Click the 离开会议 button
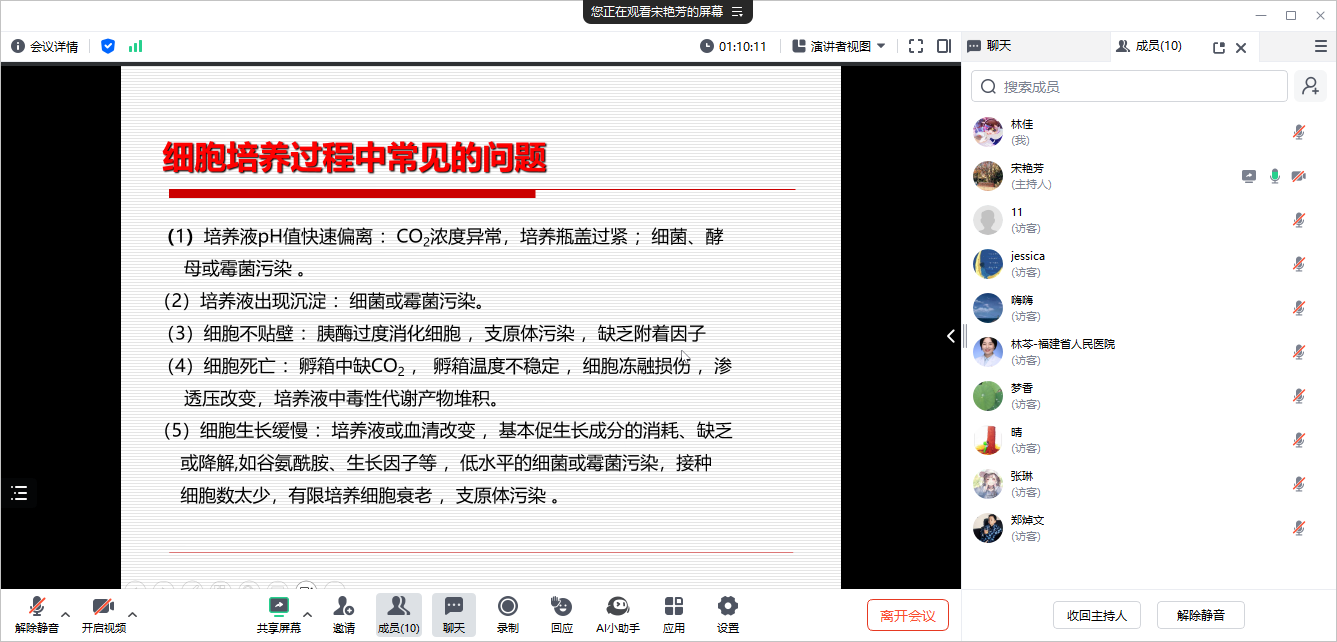 pyautogui.click(x=907, y=615)
